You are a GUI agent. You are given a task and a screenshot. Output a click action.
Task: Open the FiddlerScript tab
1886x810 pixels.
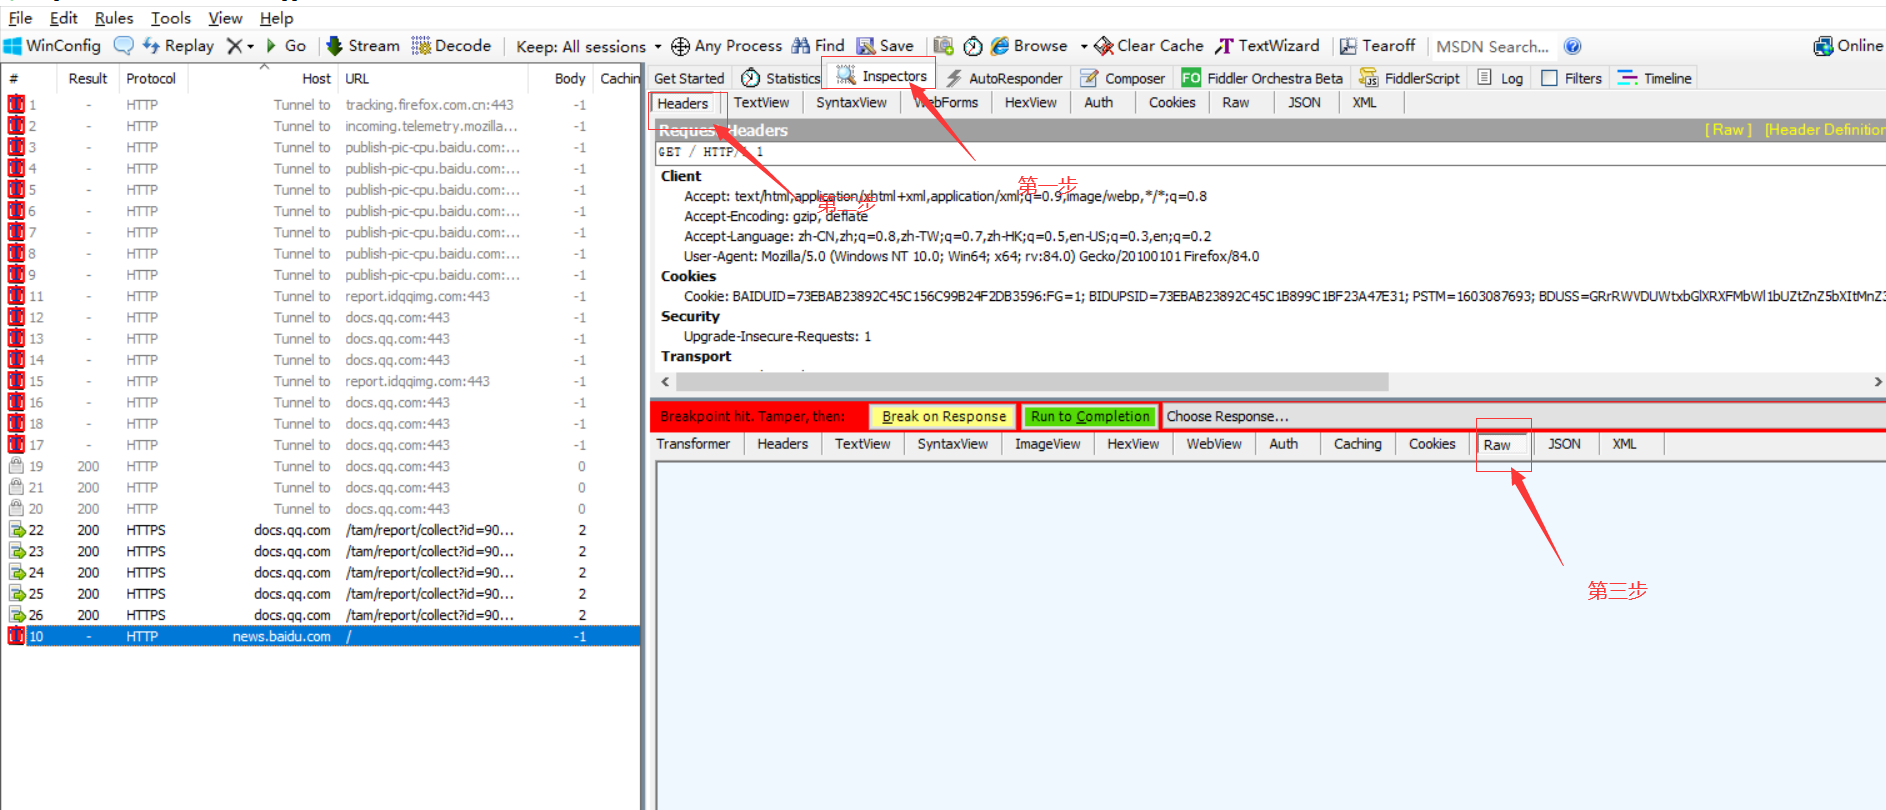click(1410, 78)
